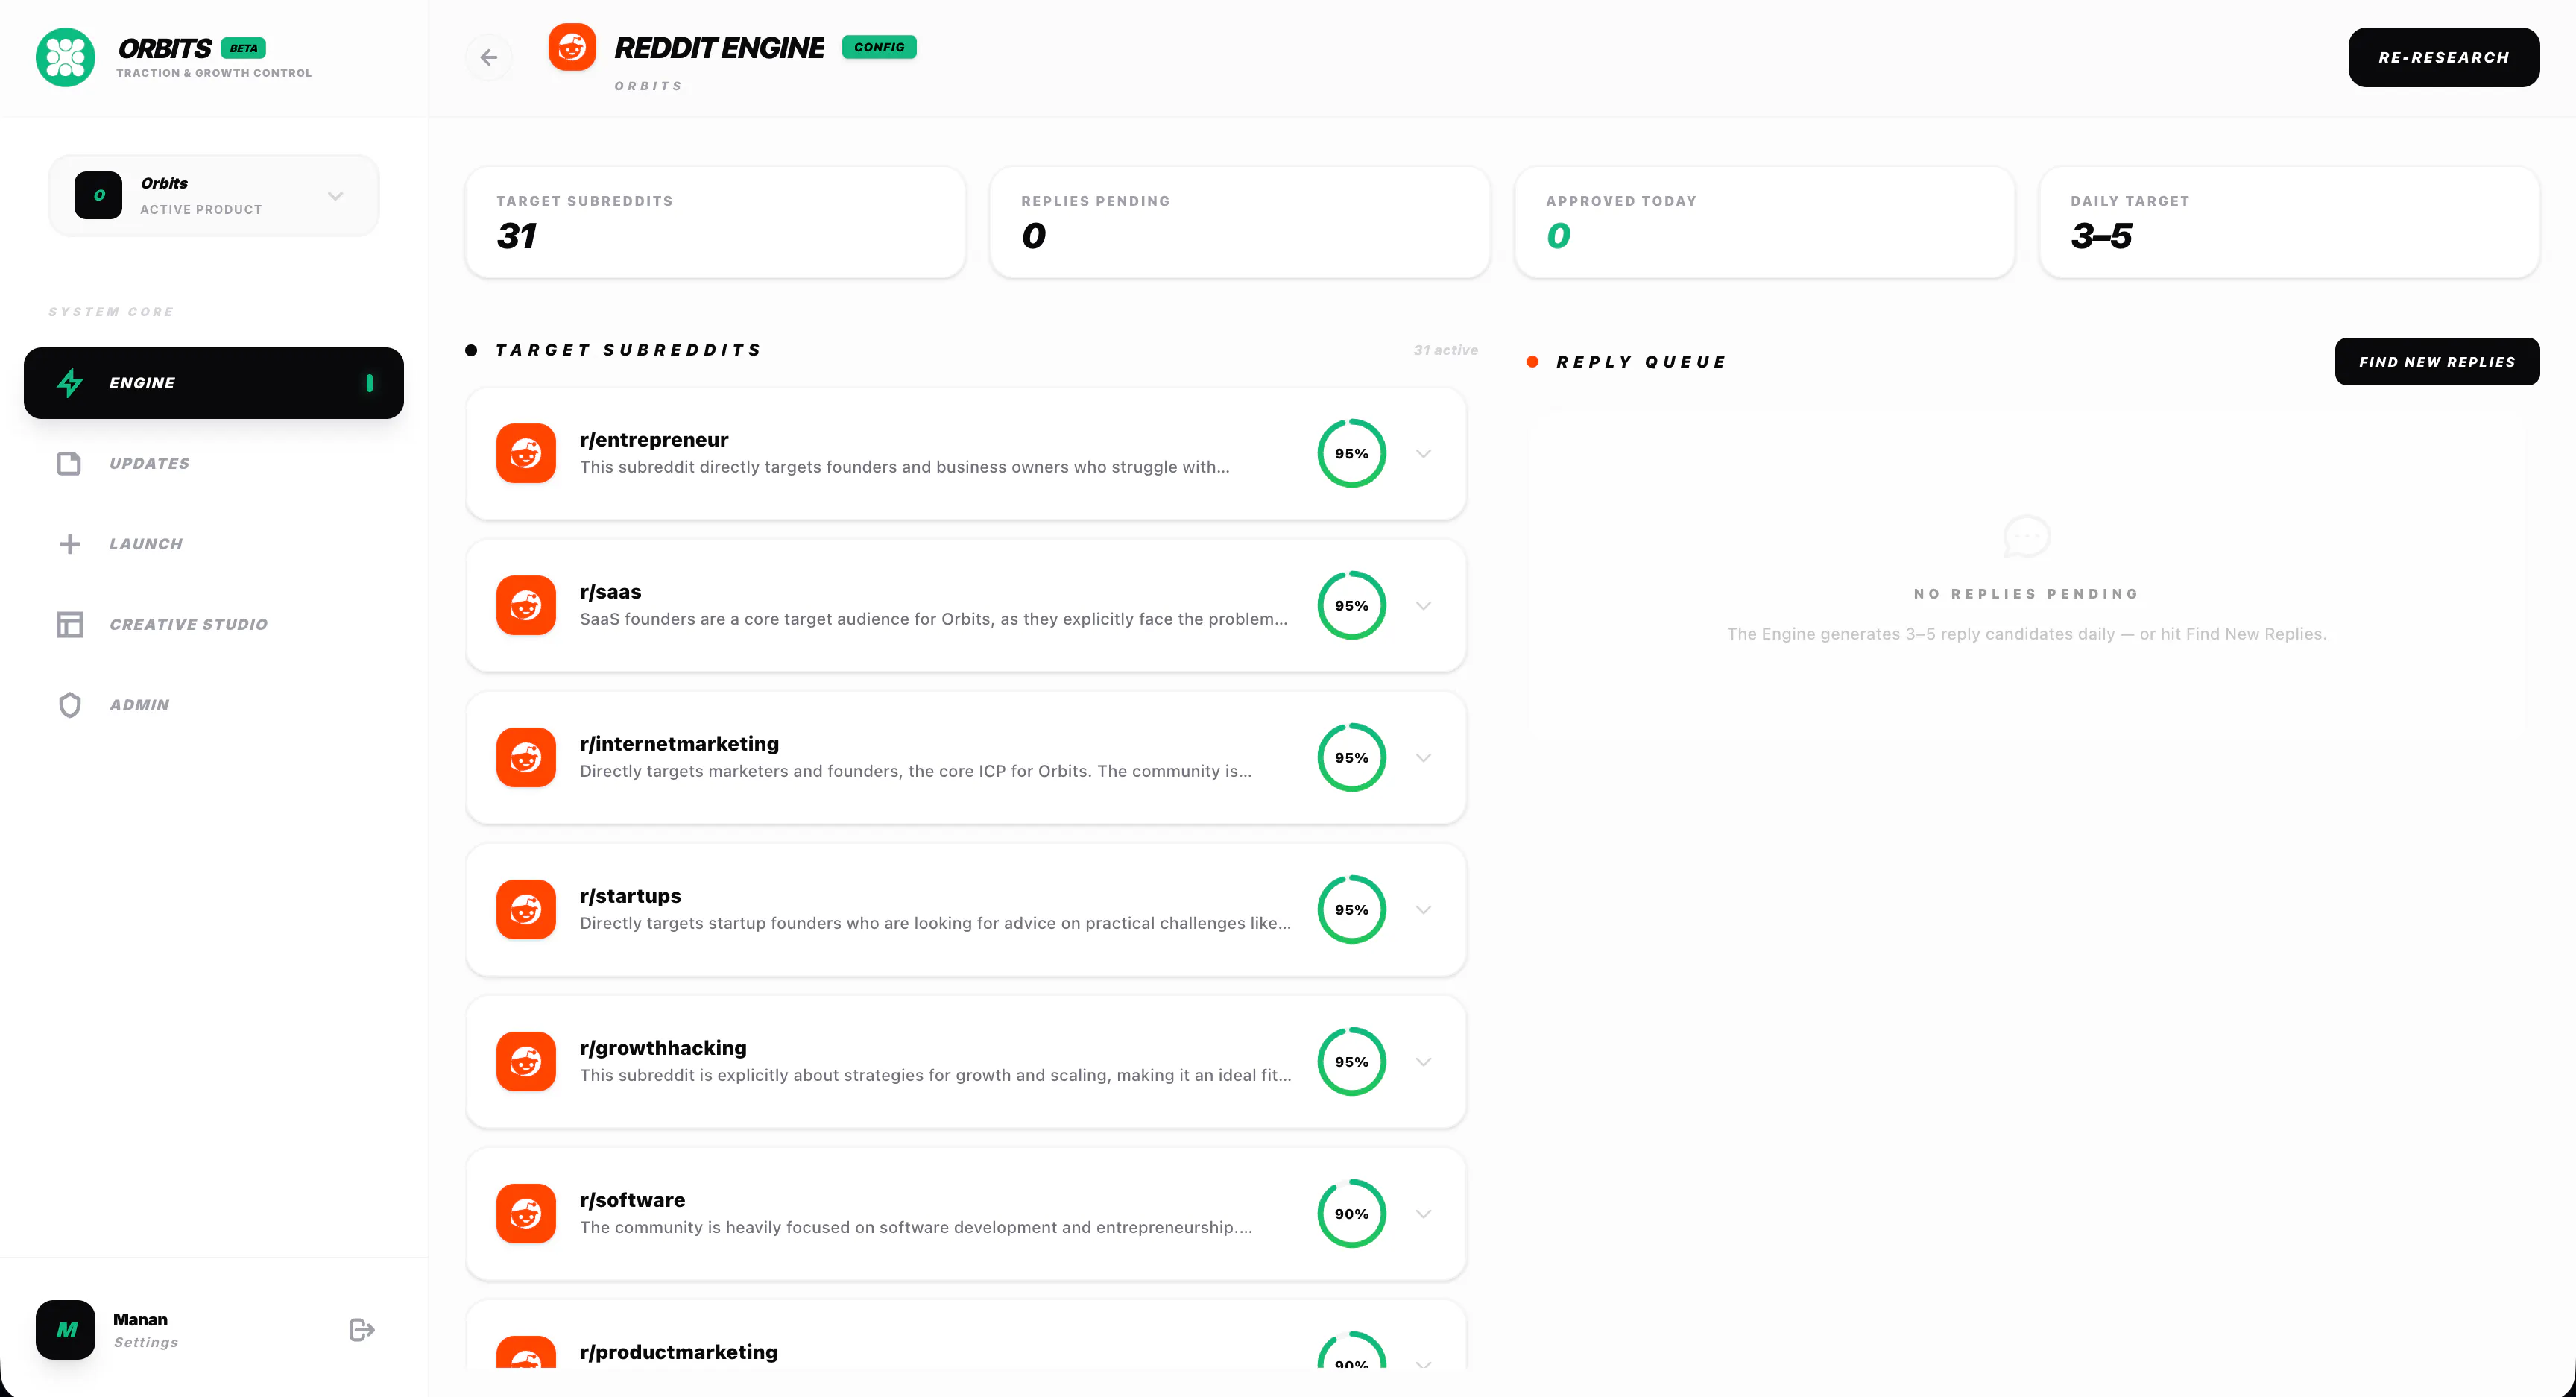Click the empty reply queue chat bubble icon

point(2027,537)
